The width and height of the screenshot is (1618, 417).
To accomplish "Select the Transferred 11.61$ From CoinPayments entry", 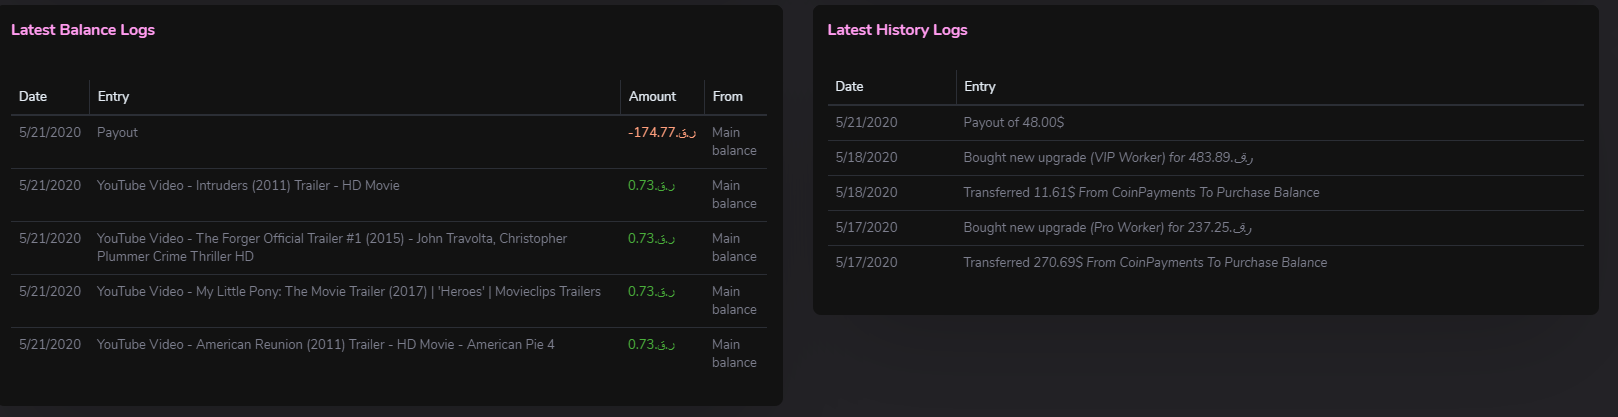I will pyautogui.click(x=1141, y=192).
